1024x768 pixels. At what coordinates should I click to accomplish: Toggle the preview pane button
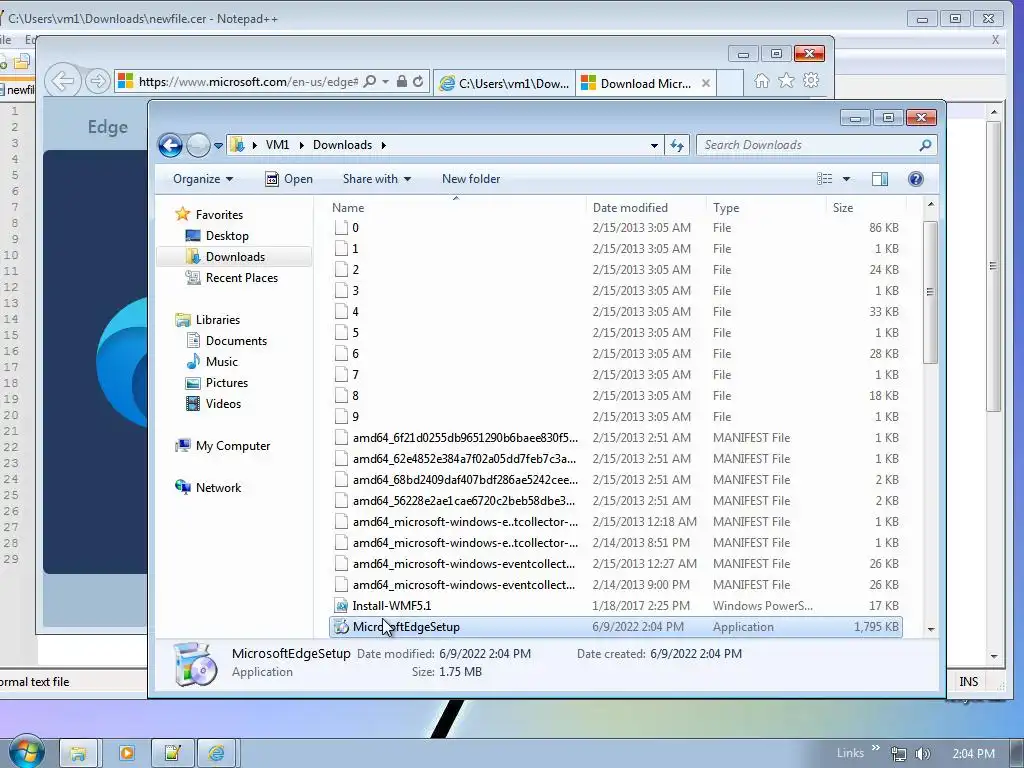[x=880, y=179]
